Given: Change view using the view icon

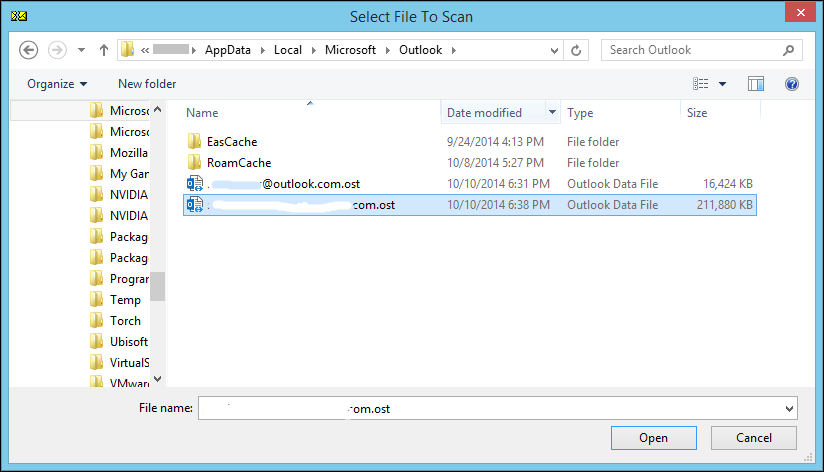Looking at the screenshot, I should pyautogui.click(x=701, y=84).
